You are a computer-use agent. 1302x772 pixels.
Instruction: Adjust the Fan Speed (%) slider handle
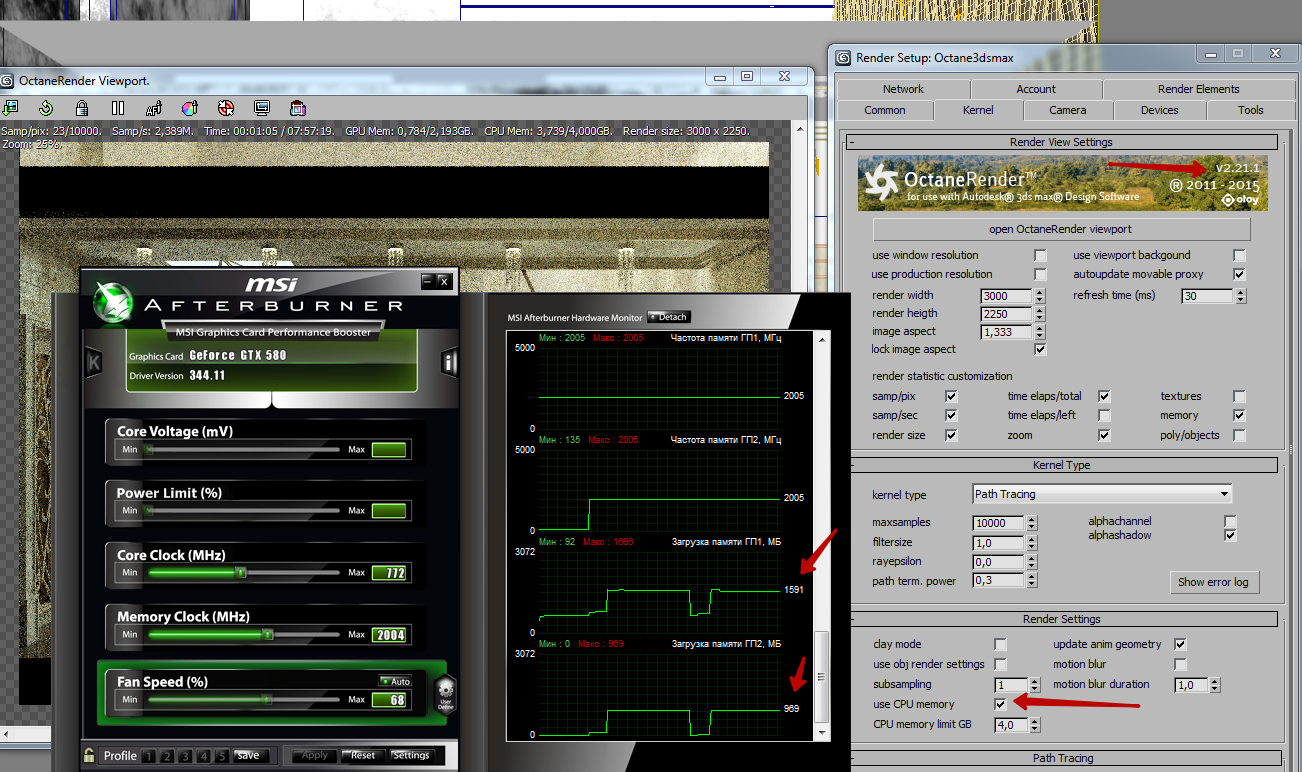point(267,700)
